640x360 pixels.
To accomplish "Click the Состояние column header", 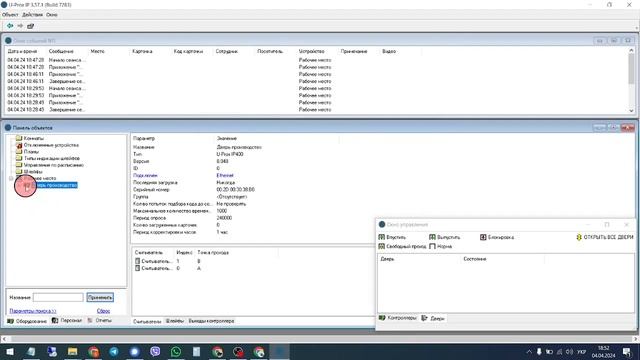I will pyautogui.click(x=502, y=259).
